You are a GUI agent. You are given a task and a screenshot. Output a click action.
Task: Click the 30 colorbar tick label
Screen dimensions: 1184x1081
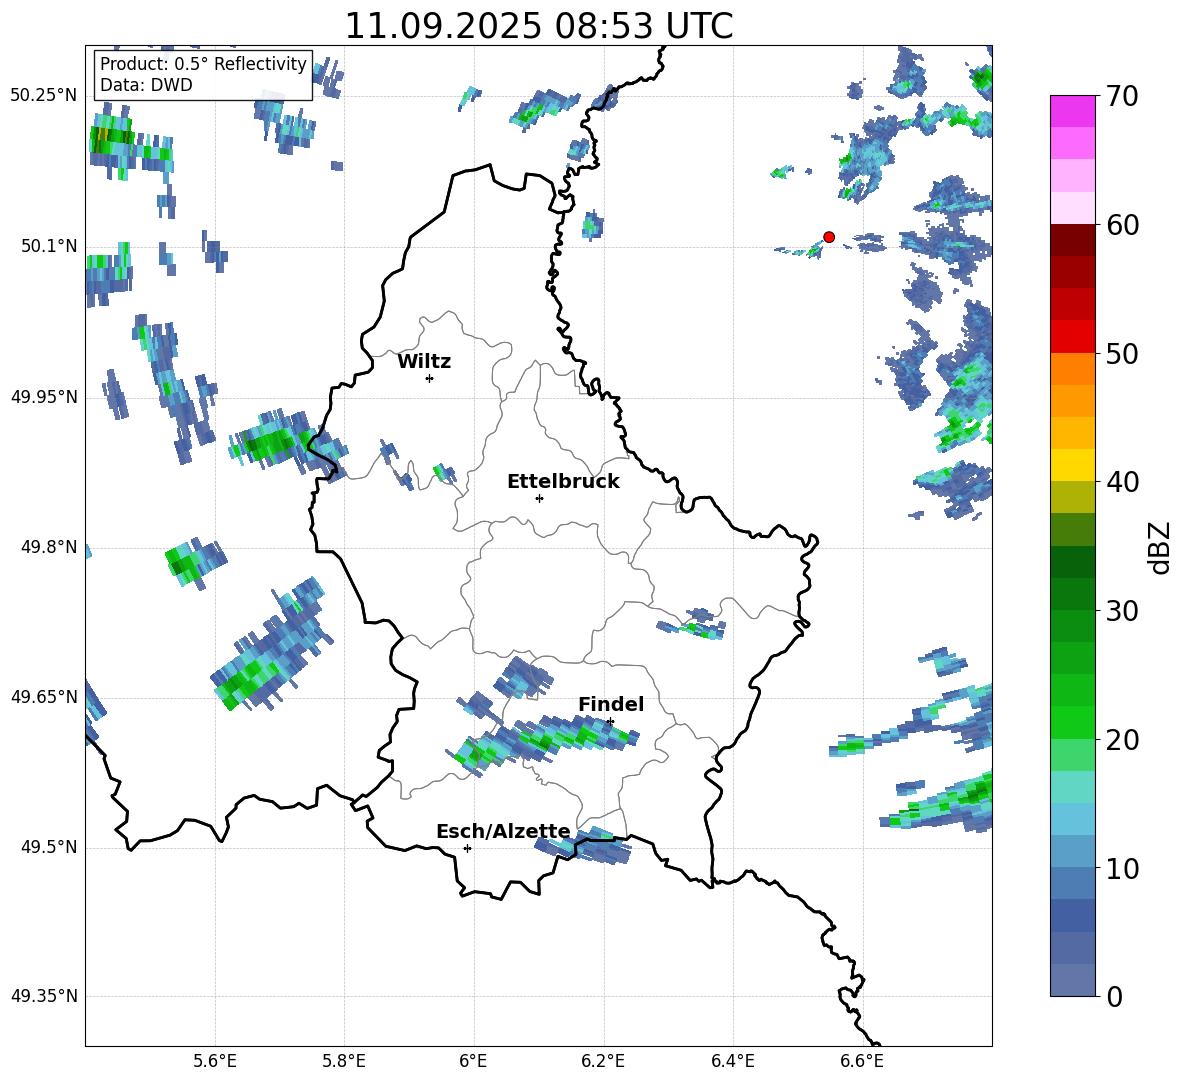[x=1122, y=611]
